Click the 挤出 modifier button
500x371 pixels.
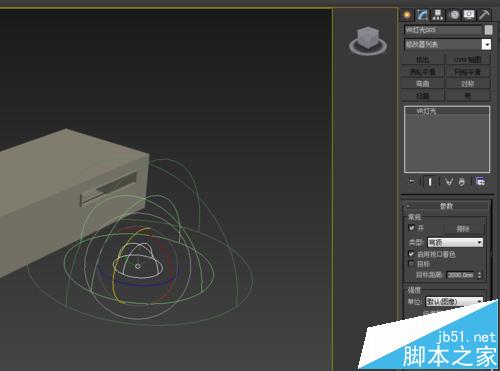(x=423, y=60)
